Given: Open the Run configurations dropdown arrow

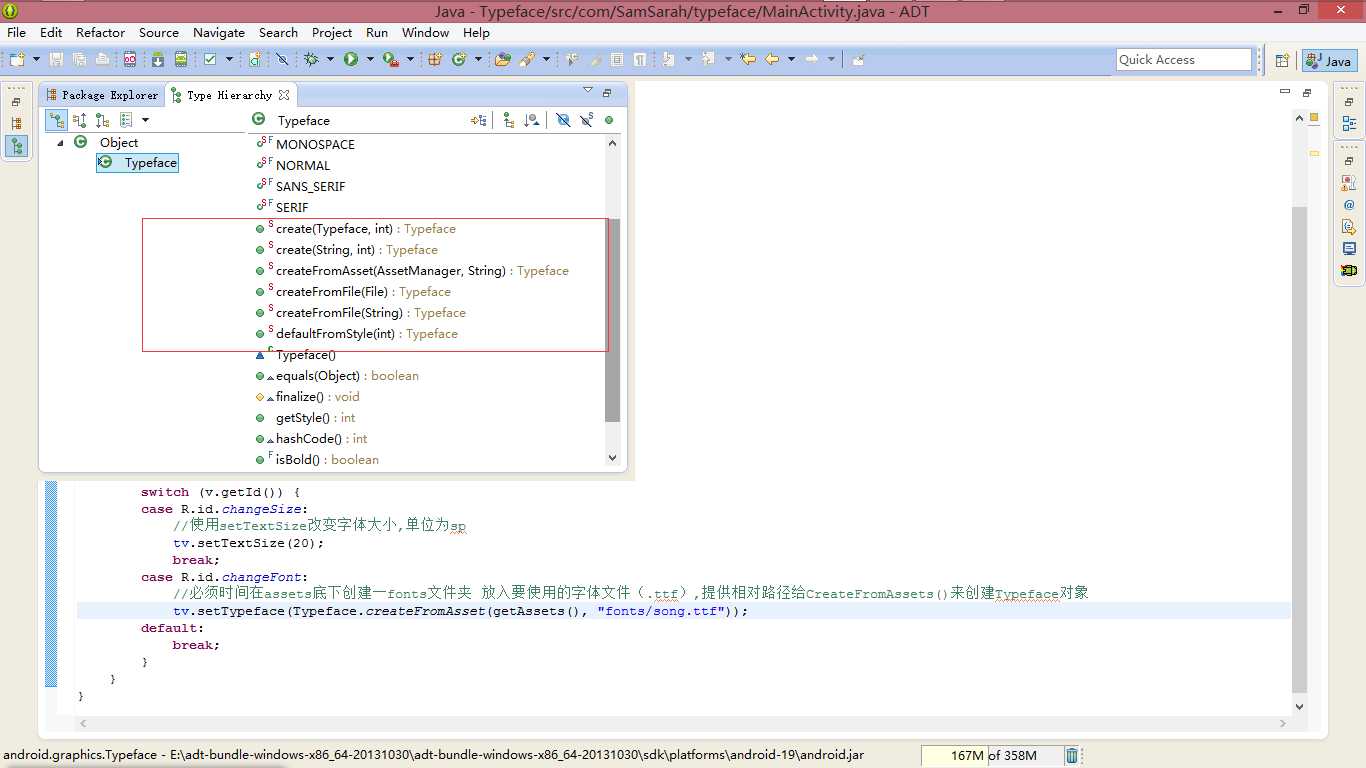Looking at the screenshot, I should click(x=369, y=60).
